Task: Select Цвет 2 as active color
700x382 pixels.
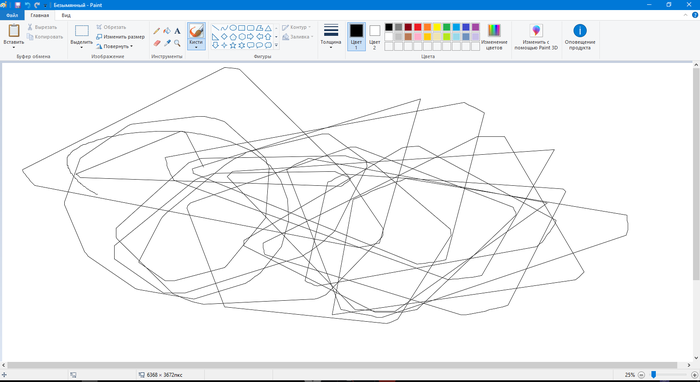Action: click(x=375, y=37)
